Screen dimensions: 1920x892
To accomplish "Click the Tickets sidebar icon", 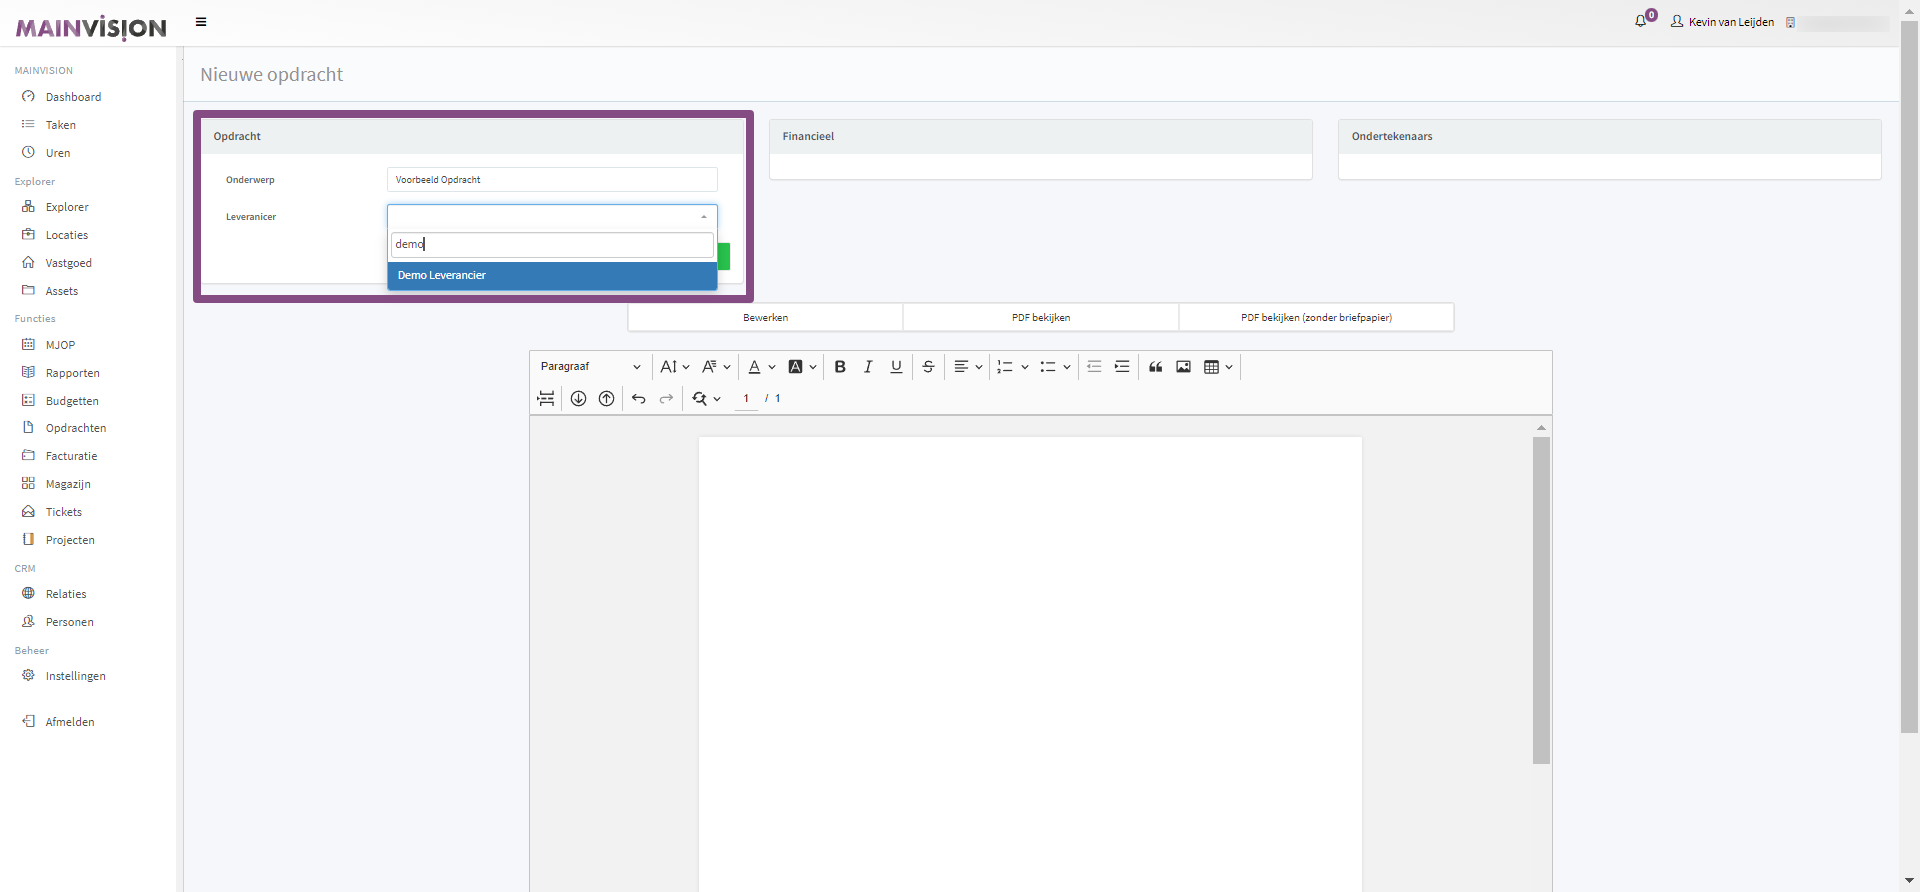I will tap(28, 512).
